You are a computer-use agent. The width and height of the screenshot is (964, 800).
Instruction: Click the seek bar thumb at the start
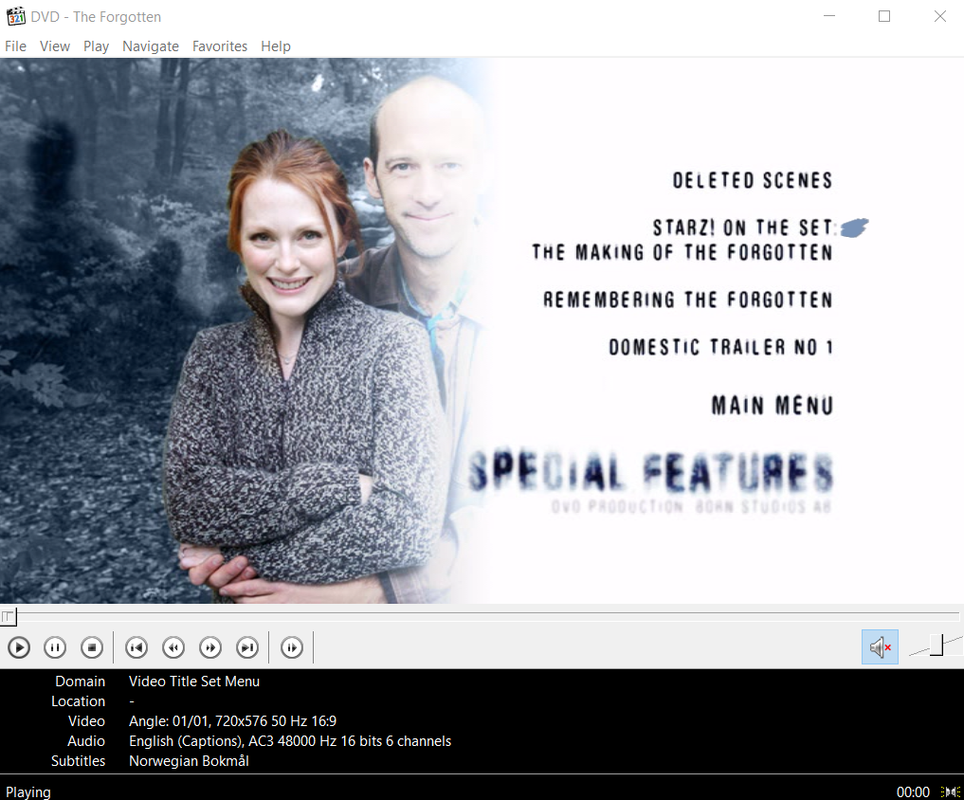(8, 616)
